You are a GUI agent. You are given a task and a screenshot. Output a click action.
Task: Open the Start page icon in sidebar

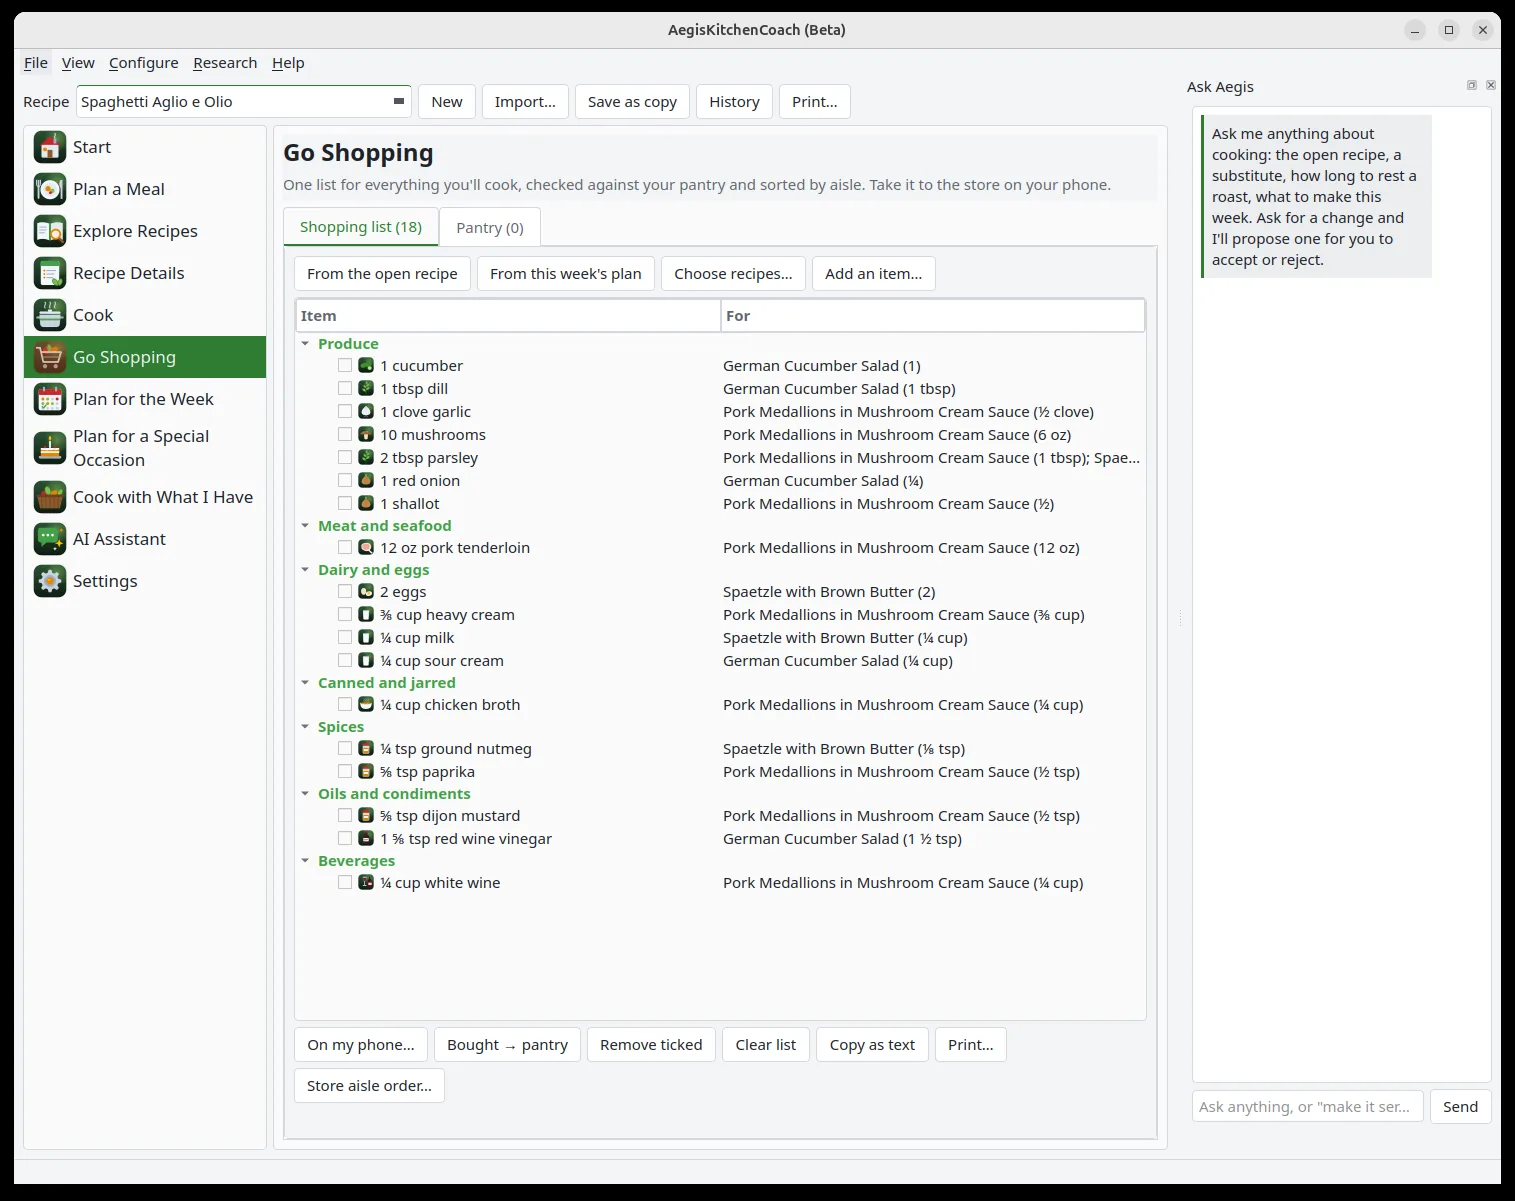[x=49, y=147]
